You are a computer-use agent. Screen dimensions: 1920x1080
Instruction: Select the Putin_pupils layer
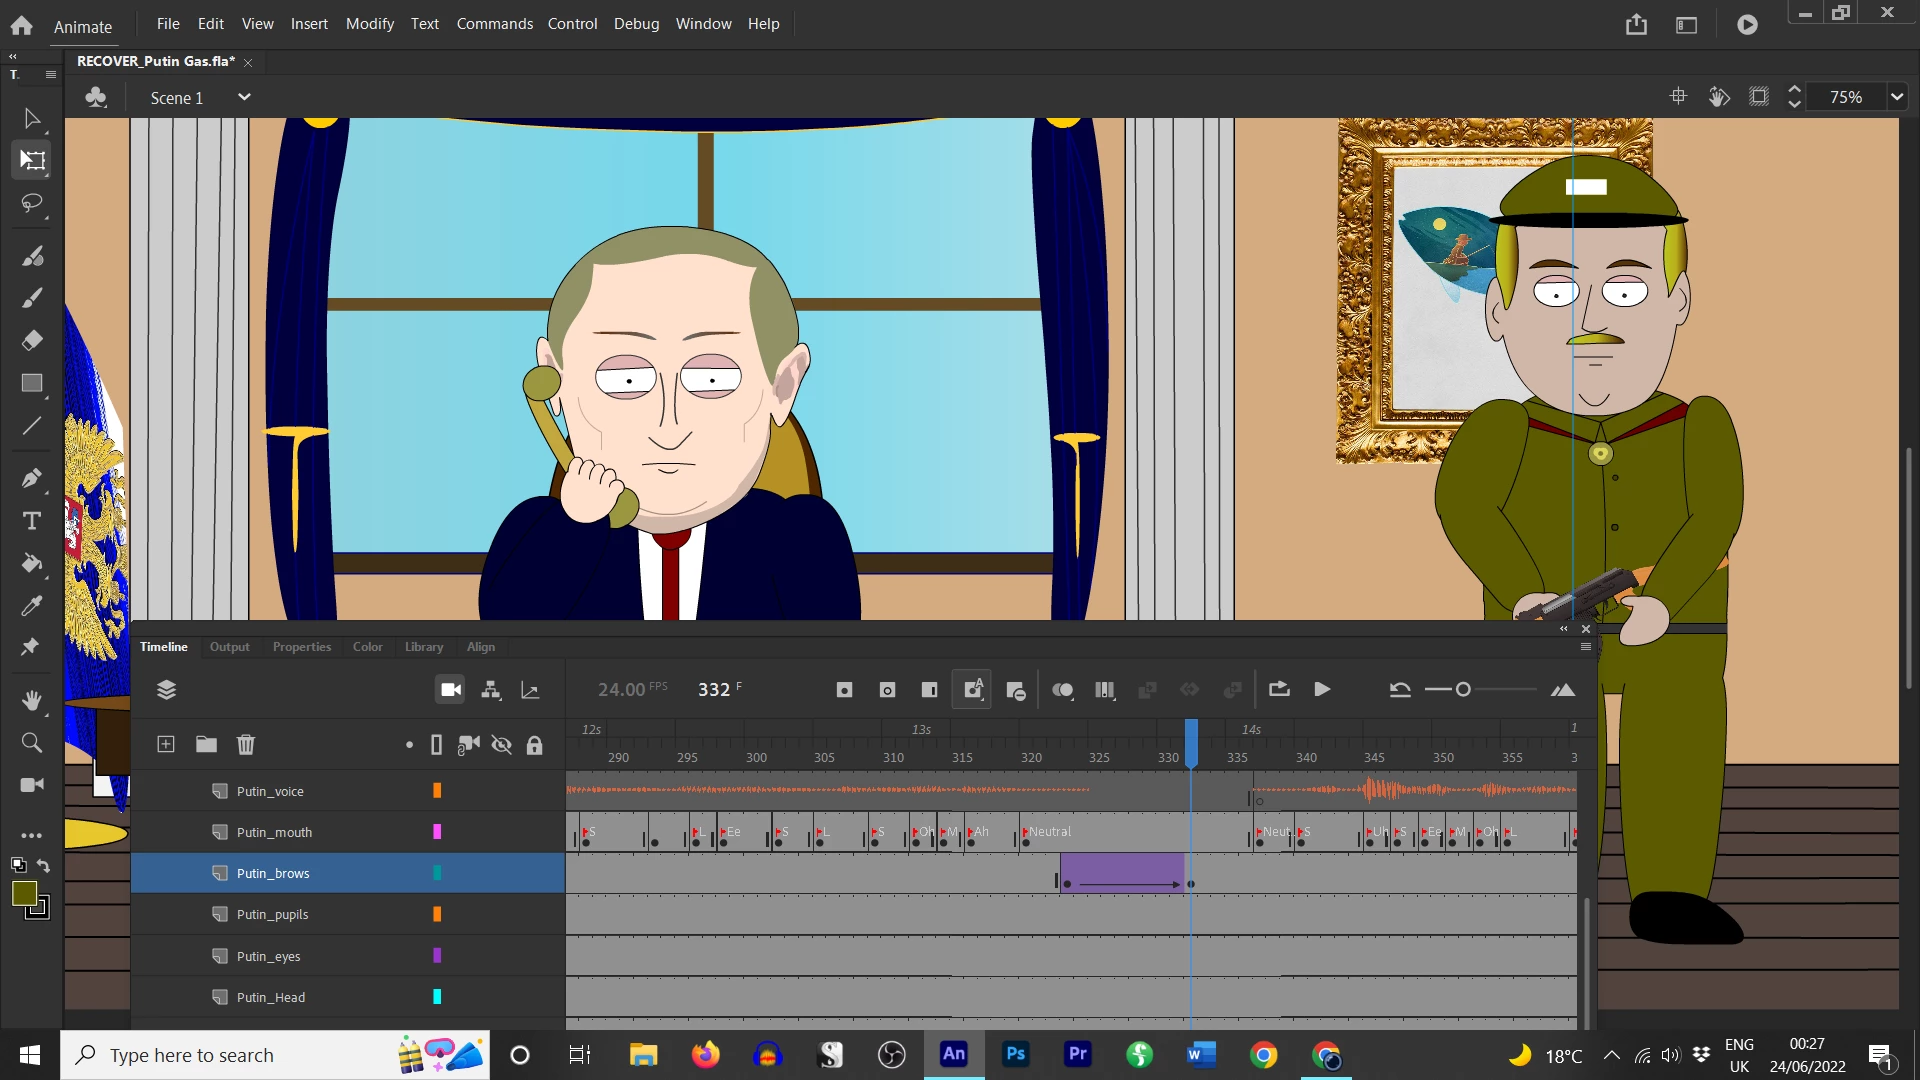(x=272, y=914)
